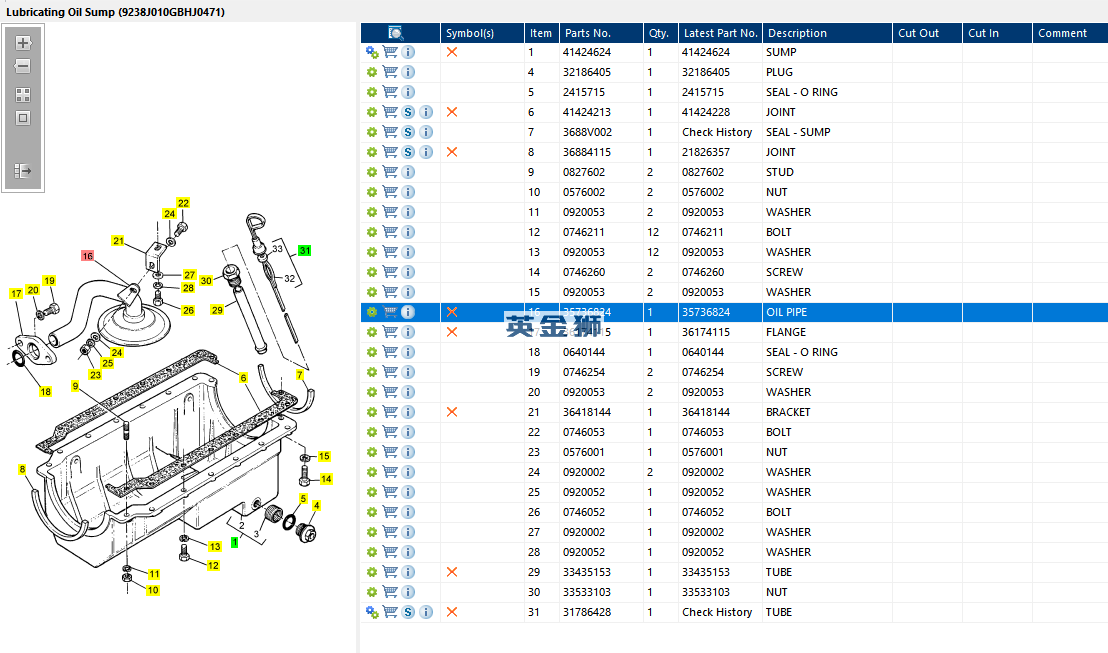Screen dimensions: 1108x653
Task: Select part number 33533103 cell
Action: 587,592
